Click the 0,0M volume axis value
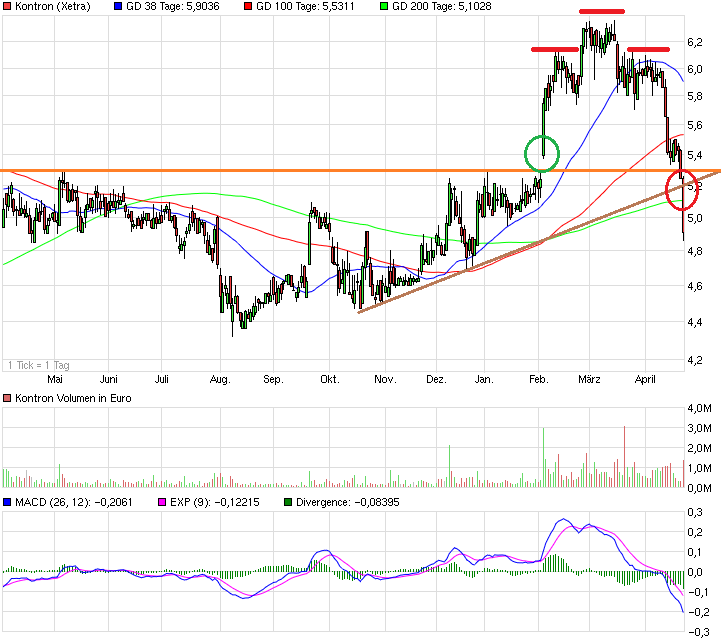Viewport: 721px width, 640px height. pyautogui.click(x=699, y=488)
